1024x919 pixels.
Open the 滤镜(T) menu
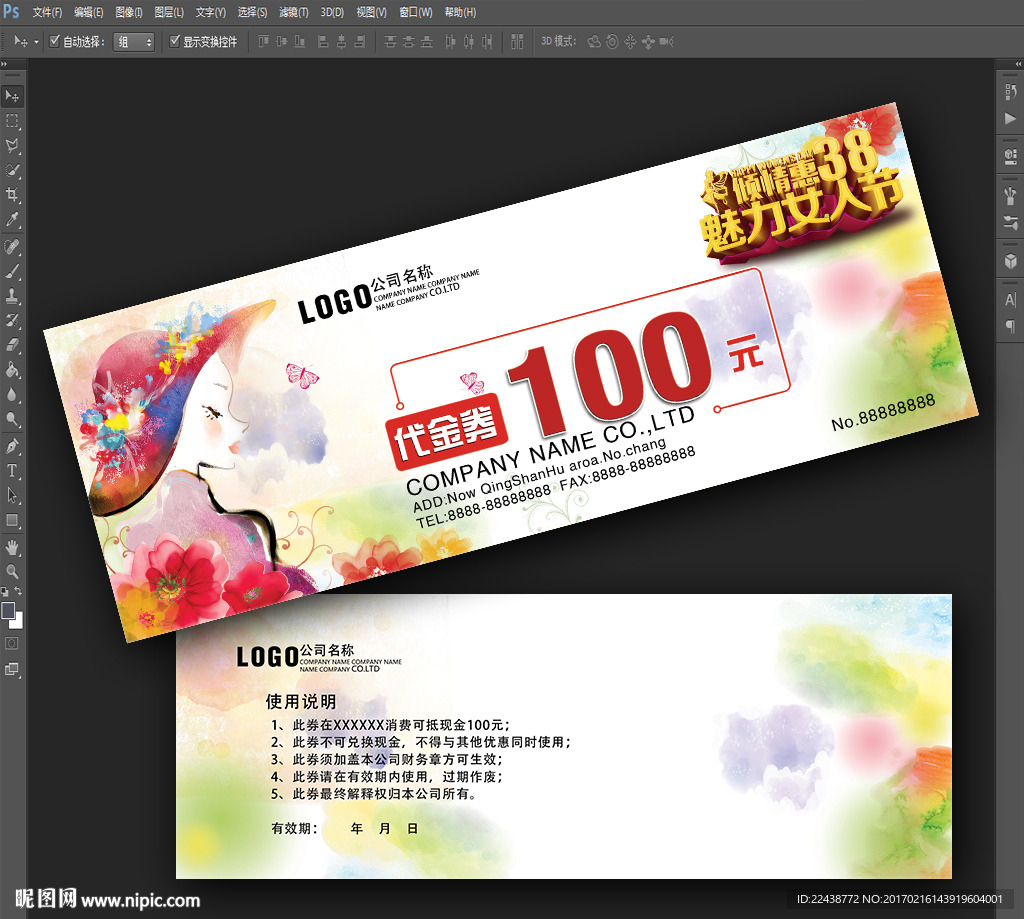(x=294, y=12)
